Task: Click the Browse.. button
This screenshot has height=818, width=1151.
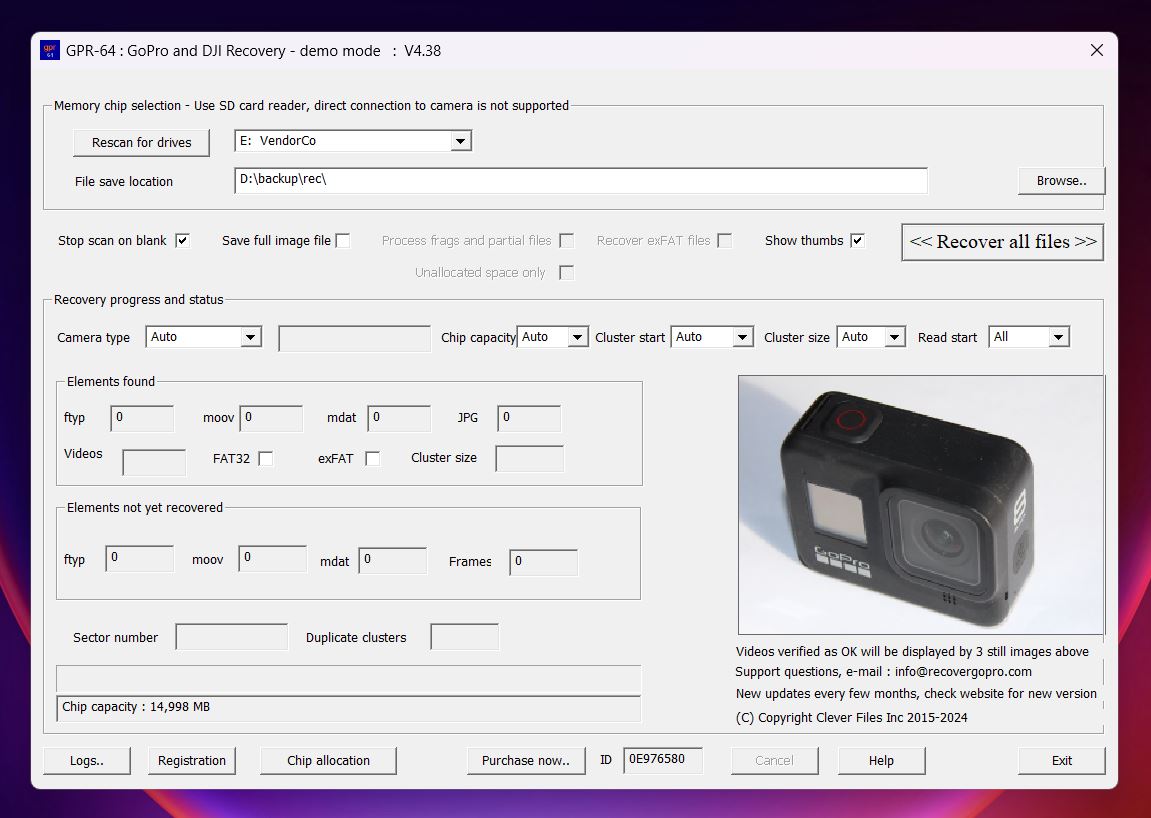Action: (x=1061, y=181)
